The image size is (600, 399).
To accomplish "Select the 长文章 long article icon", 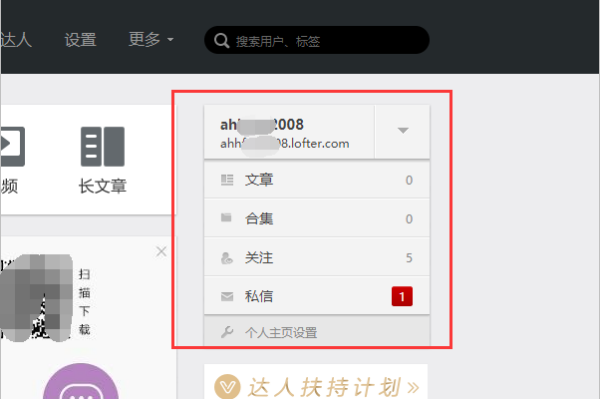I will pyautogui.click(x=103, y=147).
